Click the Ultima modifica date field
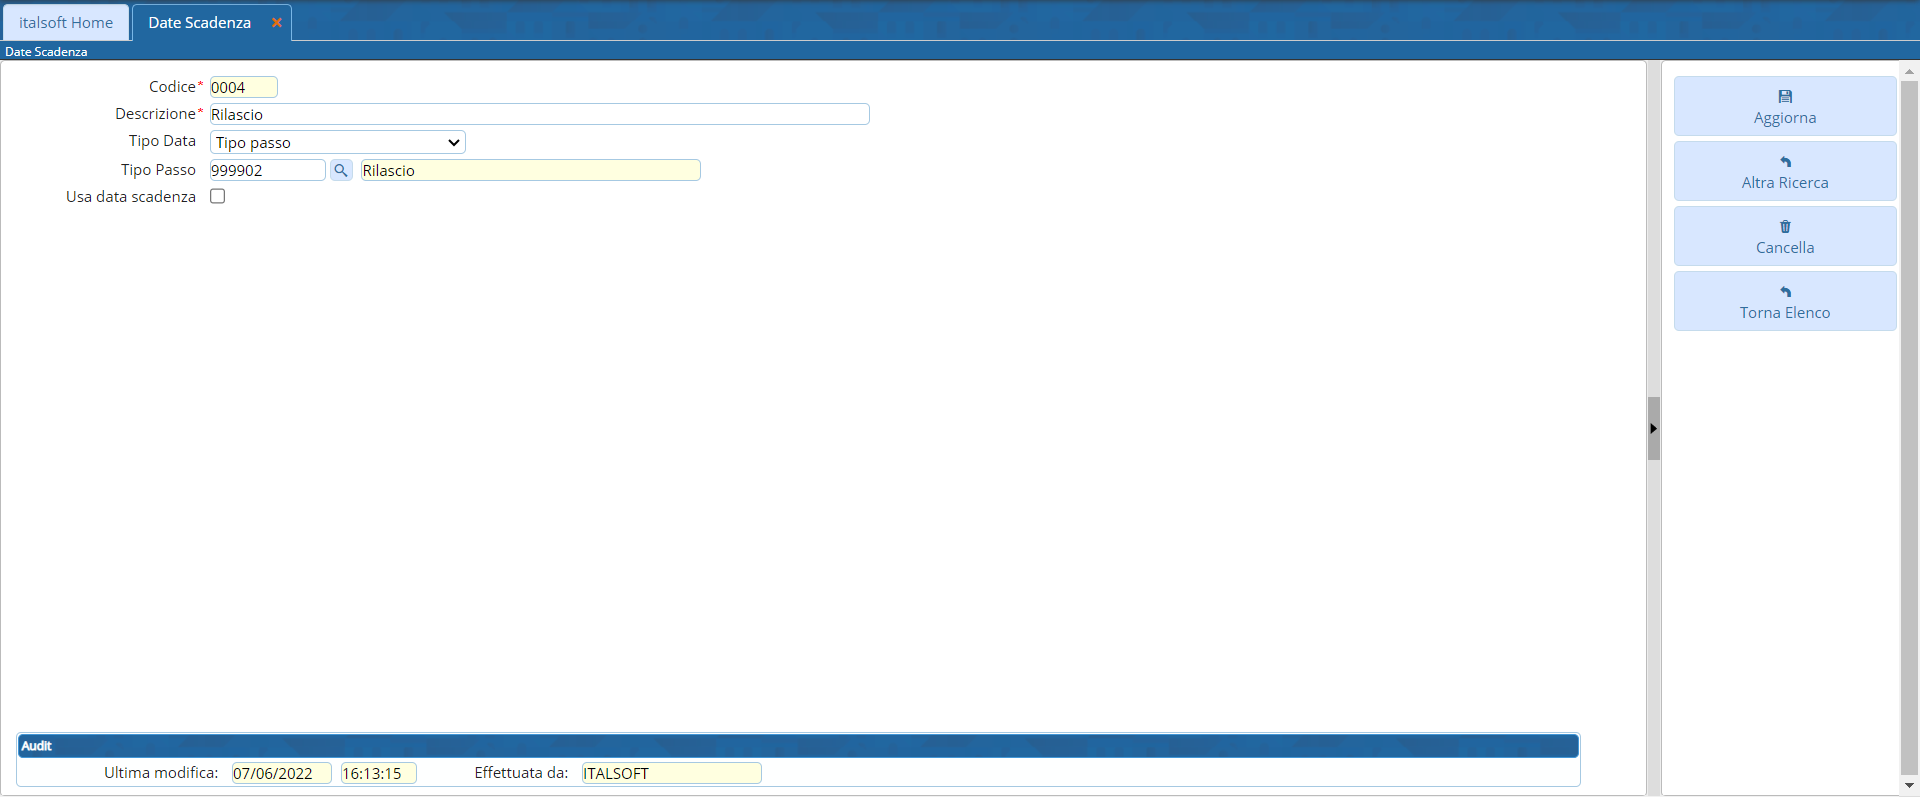Viewport: 1920px width, 797px height. point(281,773)
